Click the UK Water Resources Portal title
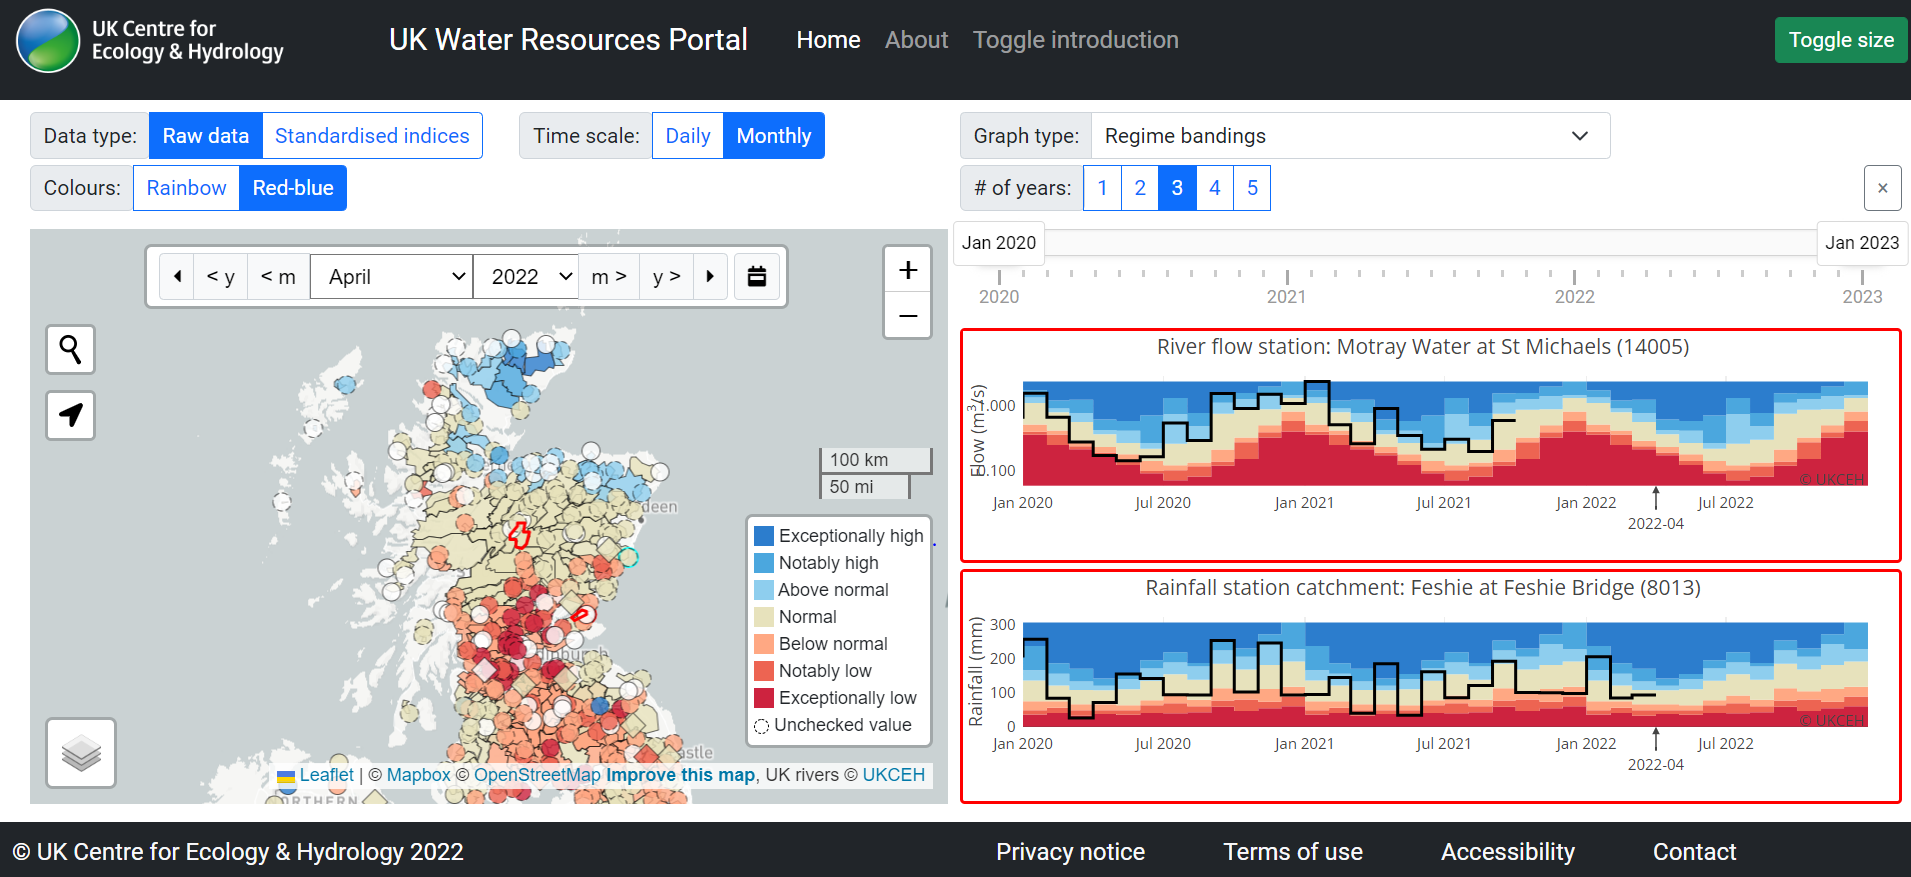 click(x=568, y=40)
